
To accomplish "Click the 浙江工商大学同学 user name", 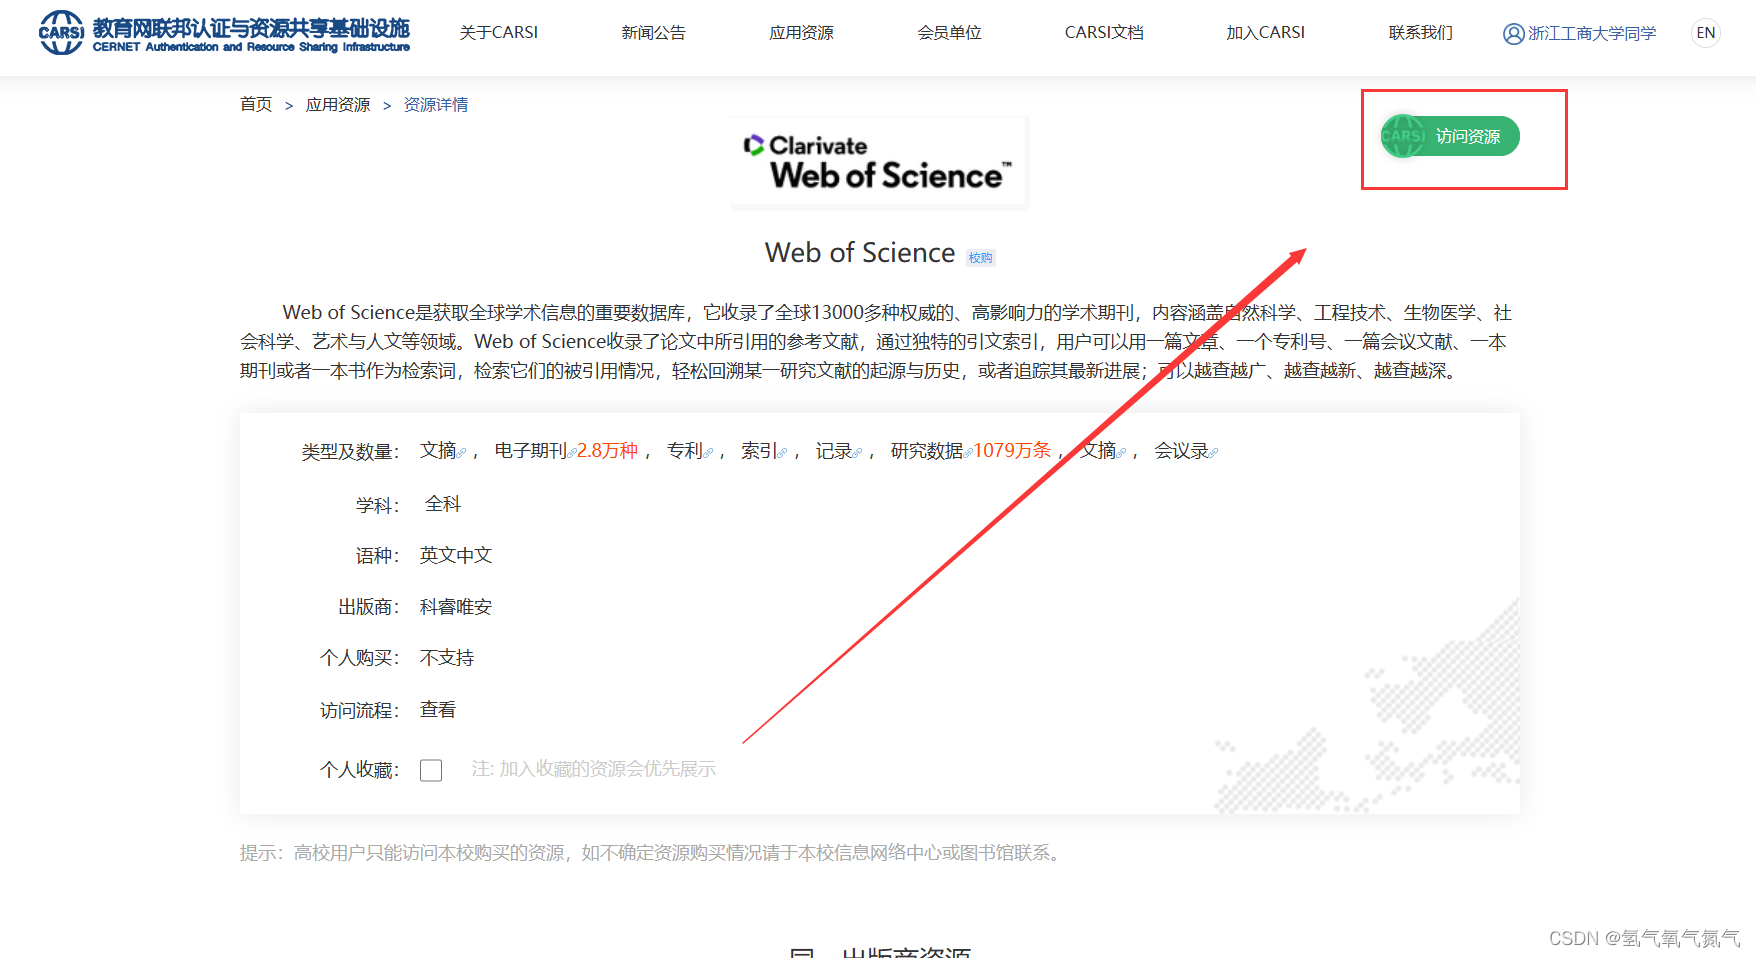I will (x=1592, y=34).
